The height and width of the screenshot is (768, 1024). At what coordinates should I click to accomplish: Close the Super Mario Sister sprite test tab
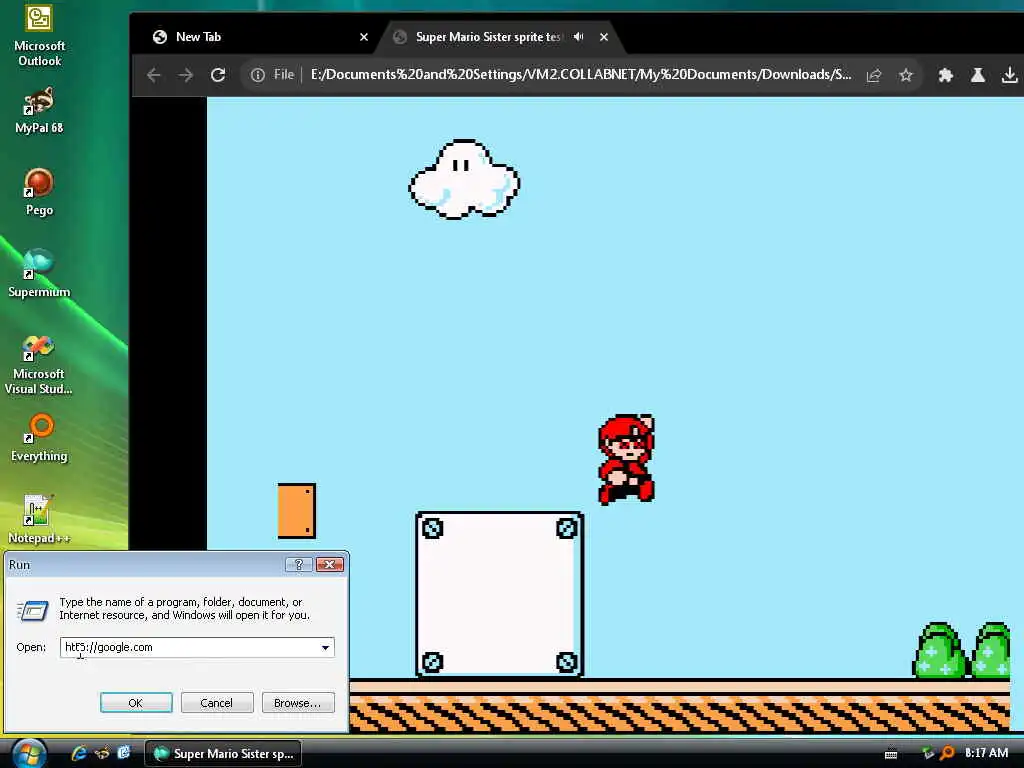coord(604,37)
